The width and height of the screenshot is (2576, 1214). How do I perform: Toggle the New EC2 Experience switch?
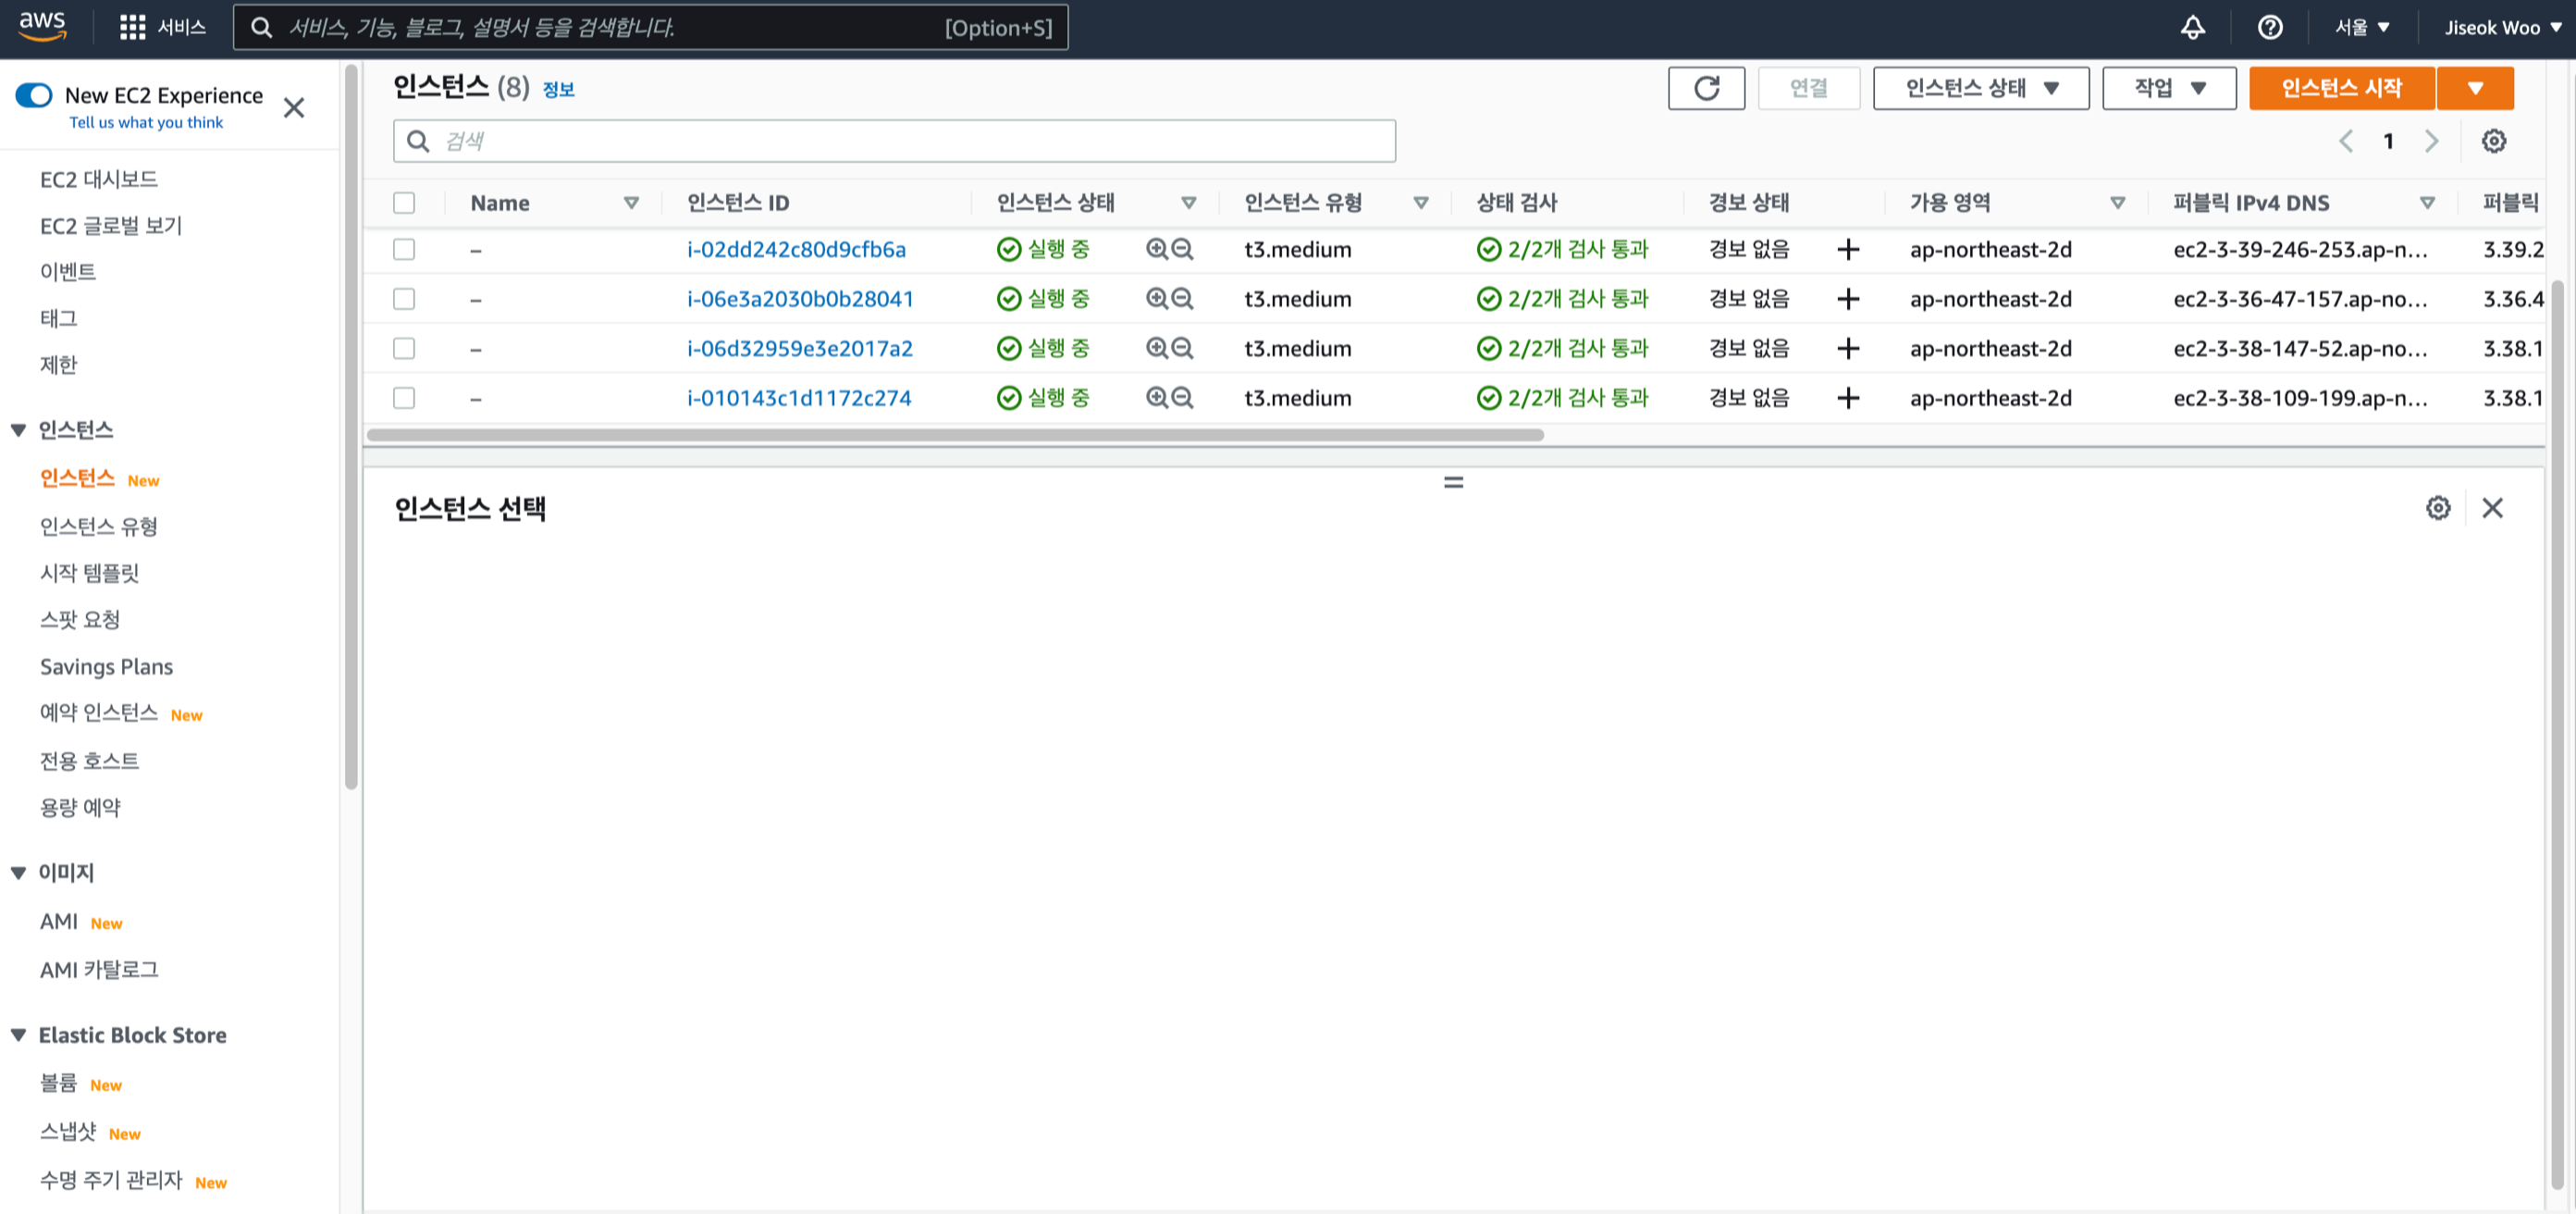tap(34, 95)
